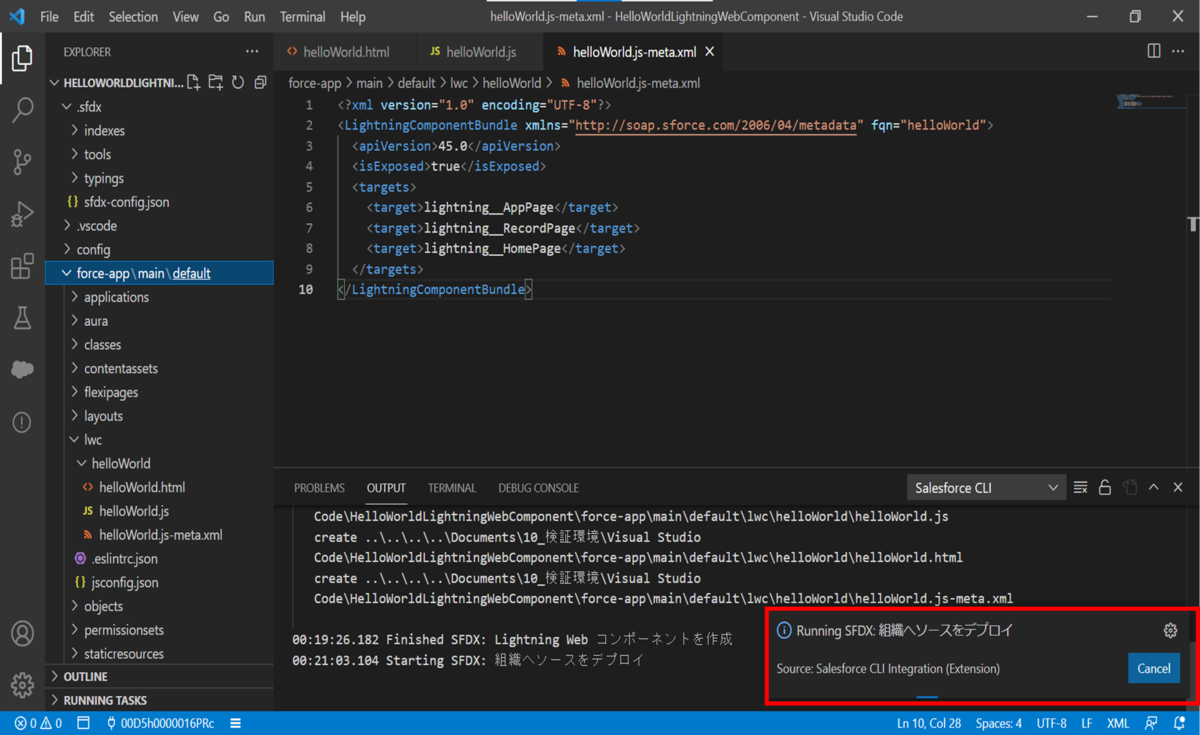Click Spaces: 4 indentation in status bar

(x=998, y=723)
